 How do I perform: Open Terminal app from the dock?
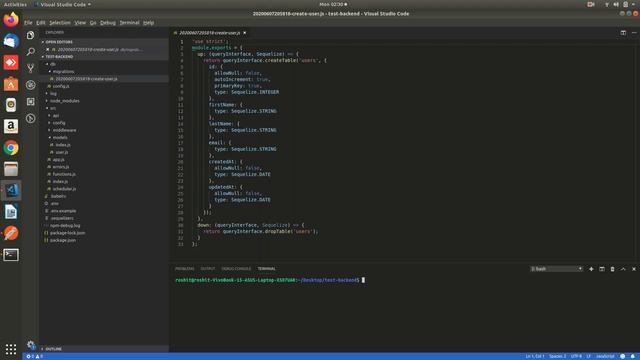tap(11, 255)
